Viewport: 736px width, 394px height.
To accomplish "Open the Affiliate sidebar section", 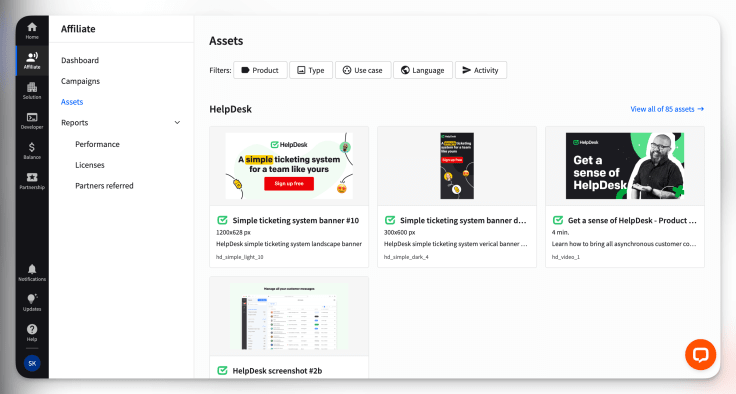I will coord(32,61).
